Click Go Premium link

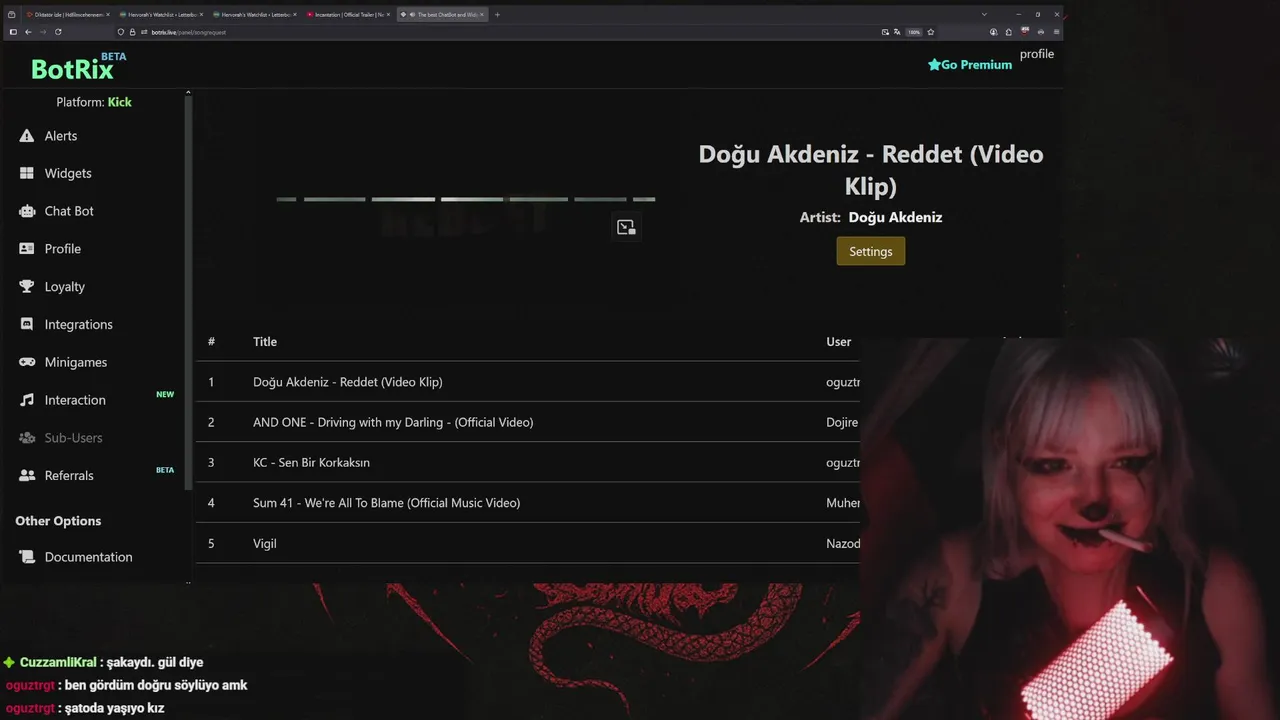(x=970, y=64)
